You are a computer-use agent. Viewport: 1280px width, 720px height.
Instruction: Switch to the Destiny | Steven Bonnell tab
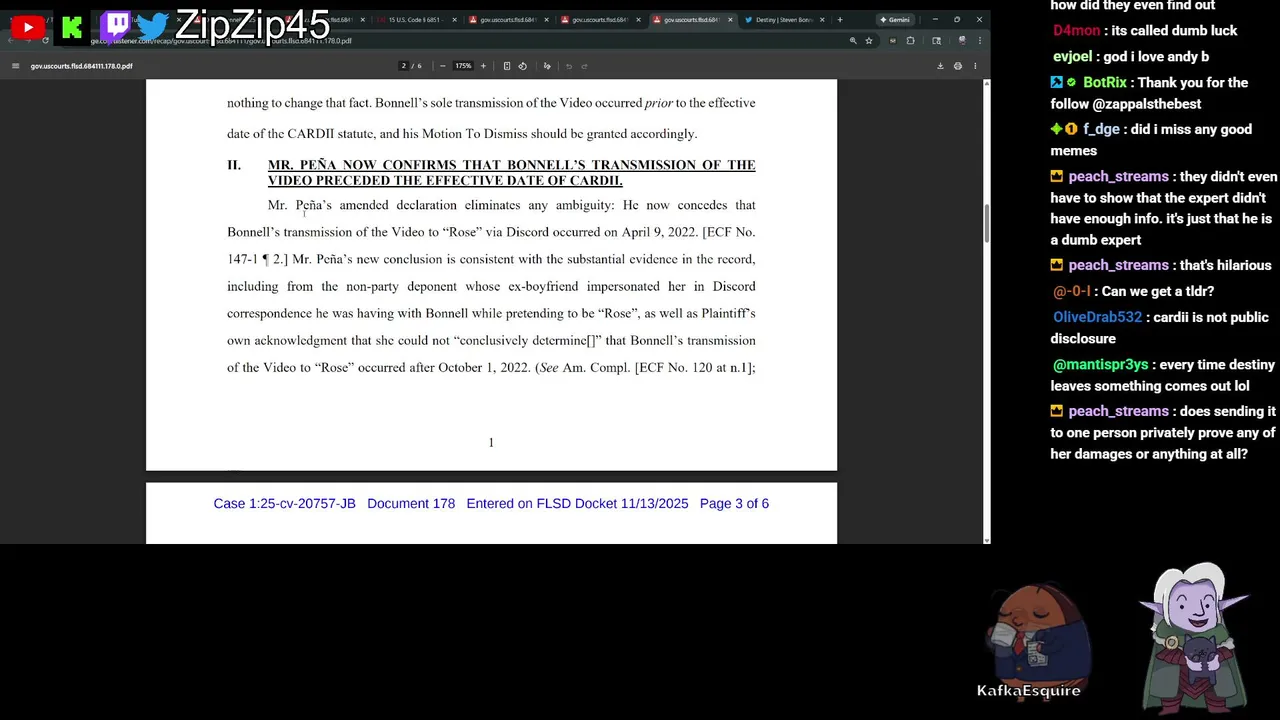[784, 19]
